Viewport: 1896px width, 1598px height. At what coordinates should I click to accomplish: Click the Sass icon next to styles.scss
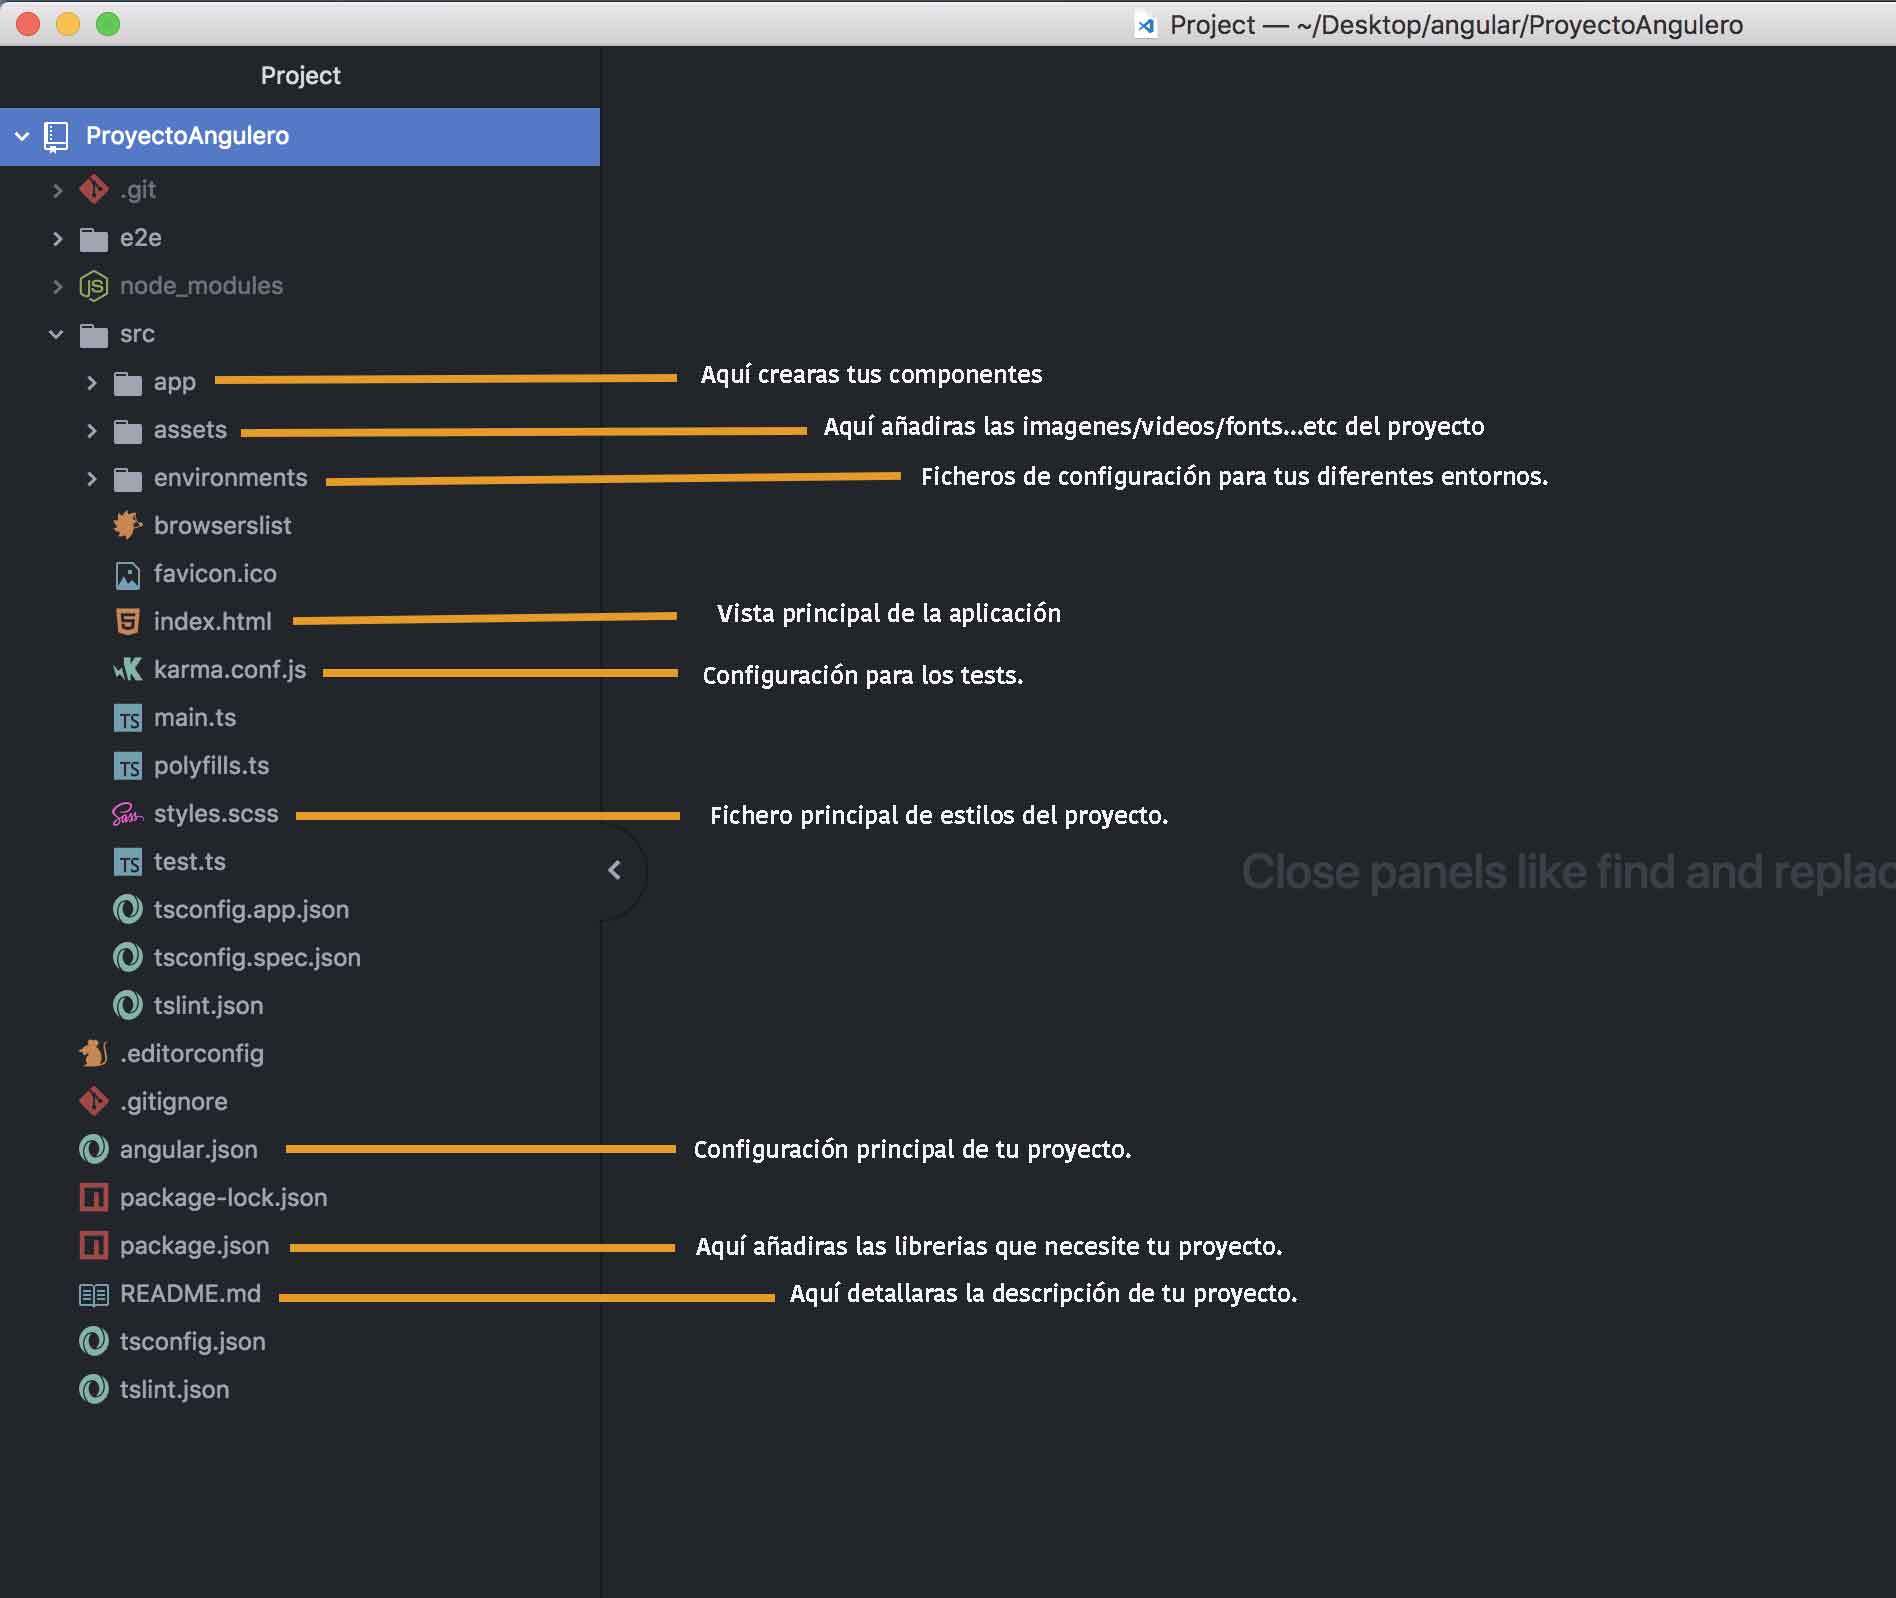(127, 814)
